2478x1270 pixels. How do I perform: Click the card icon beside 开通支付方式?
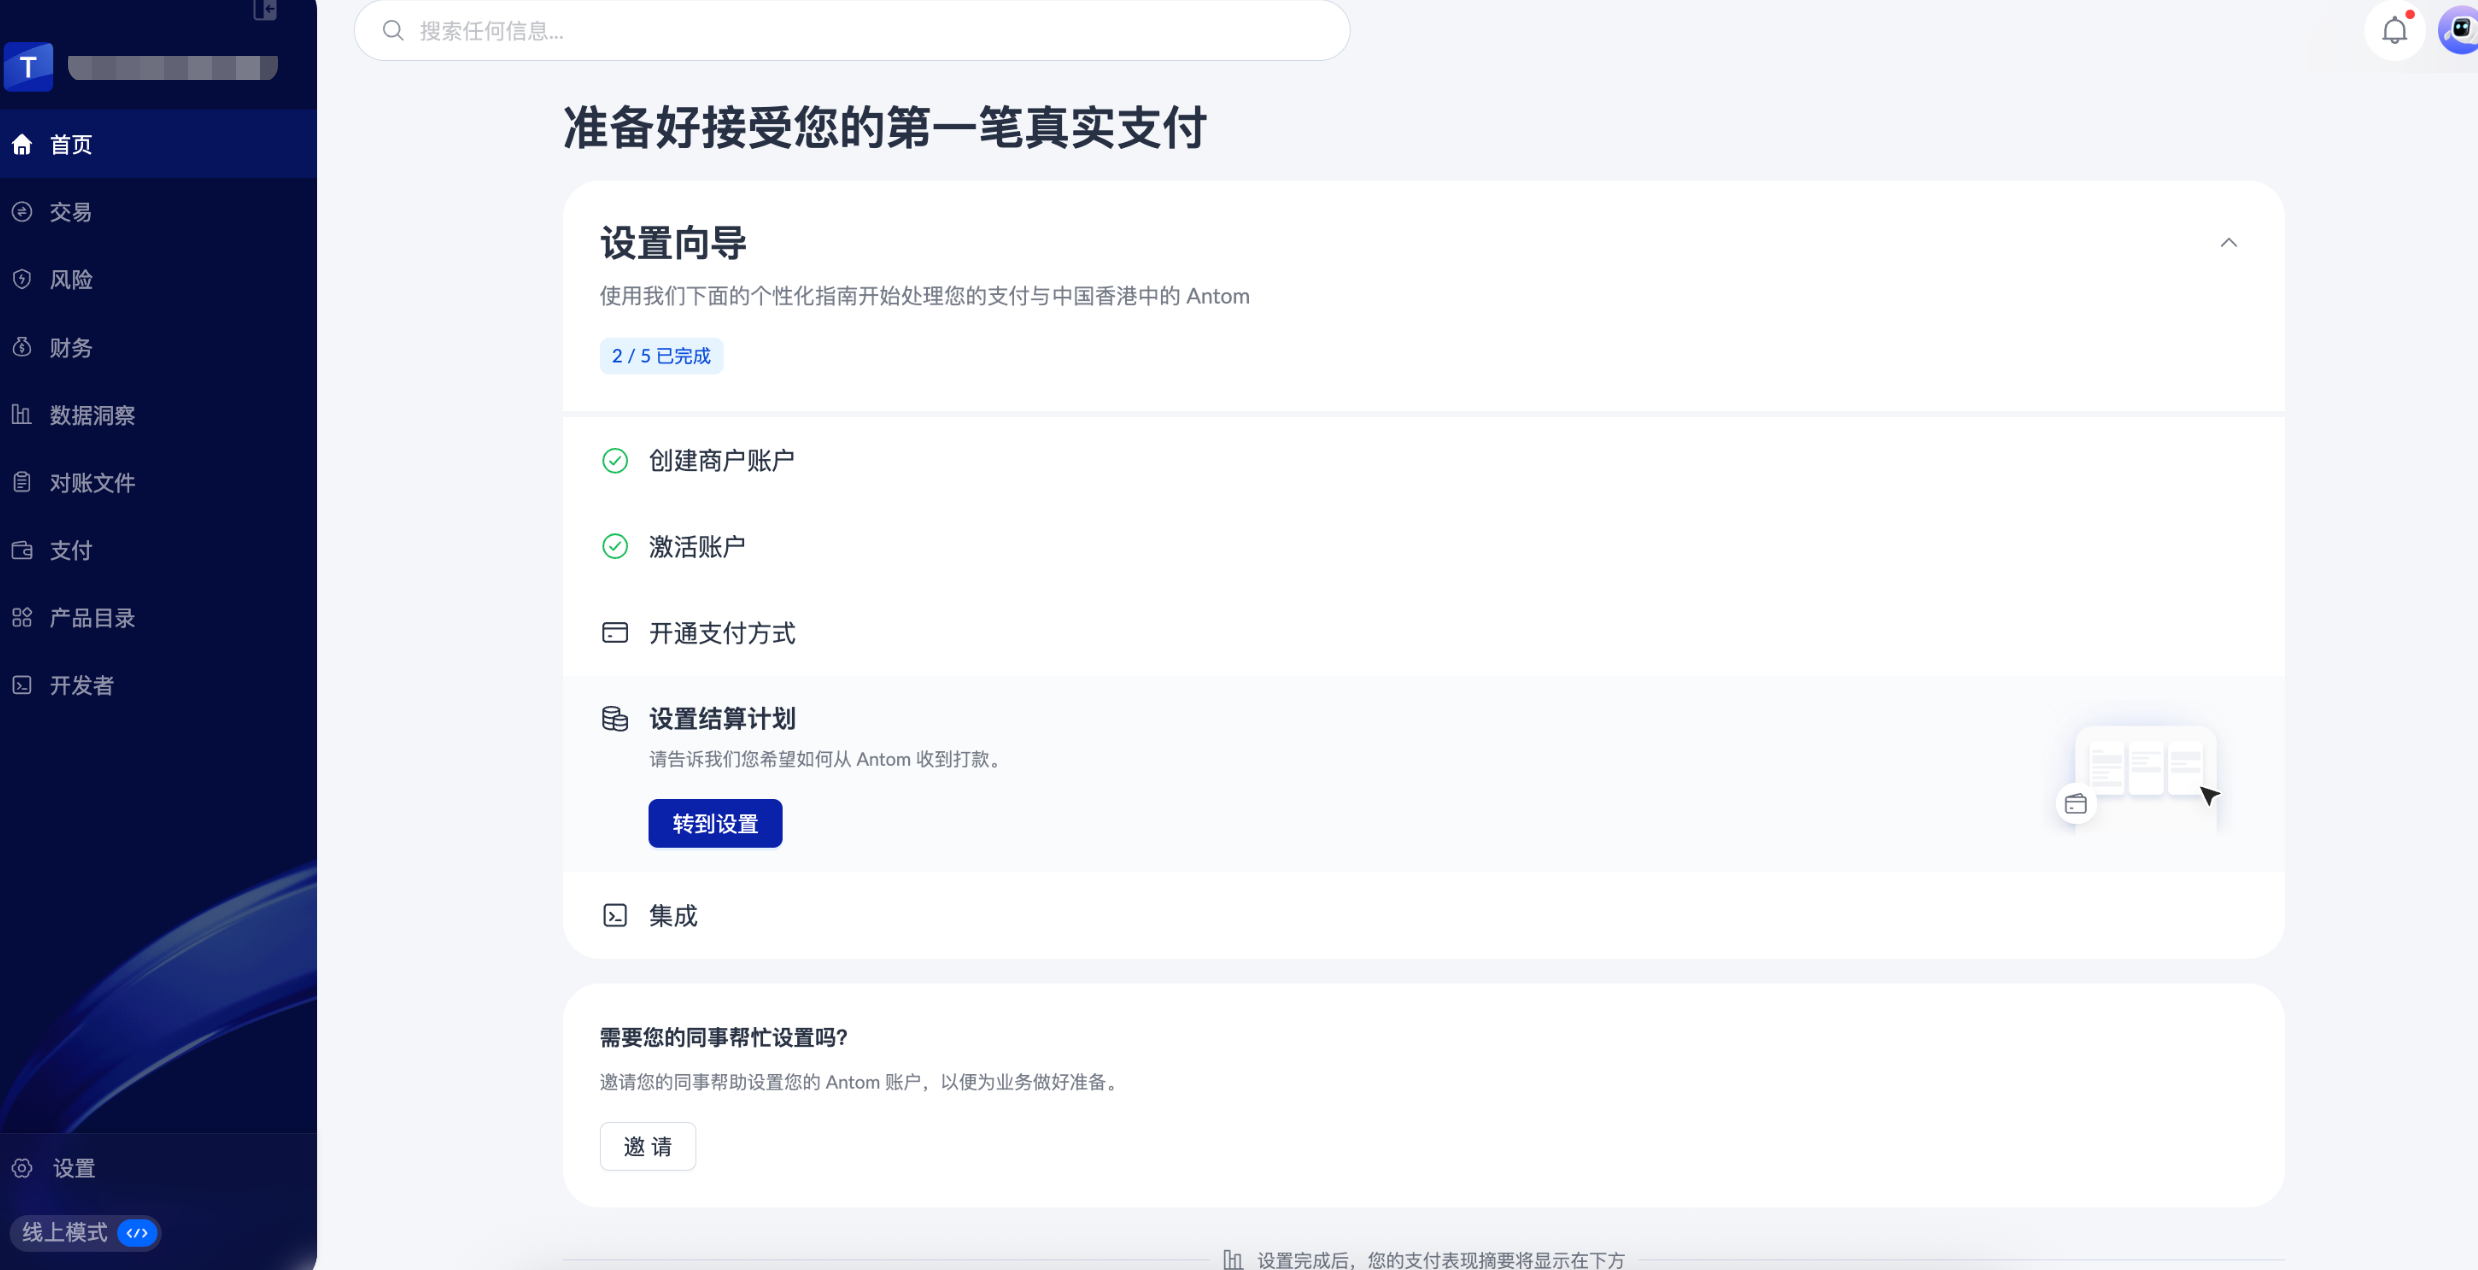(615, 633)
